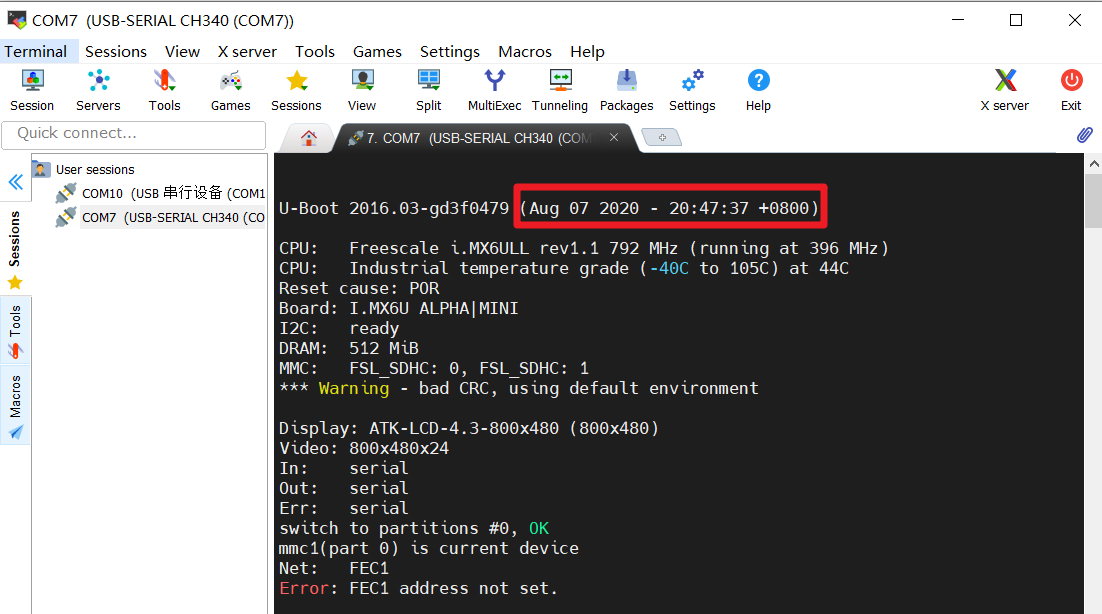1102x614 pixels.
Task: Open a new Session from the toolbar
Action: [x=31, y=88]
